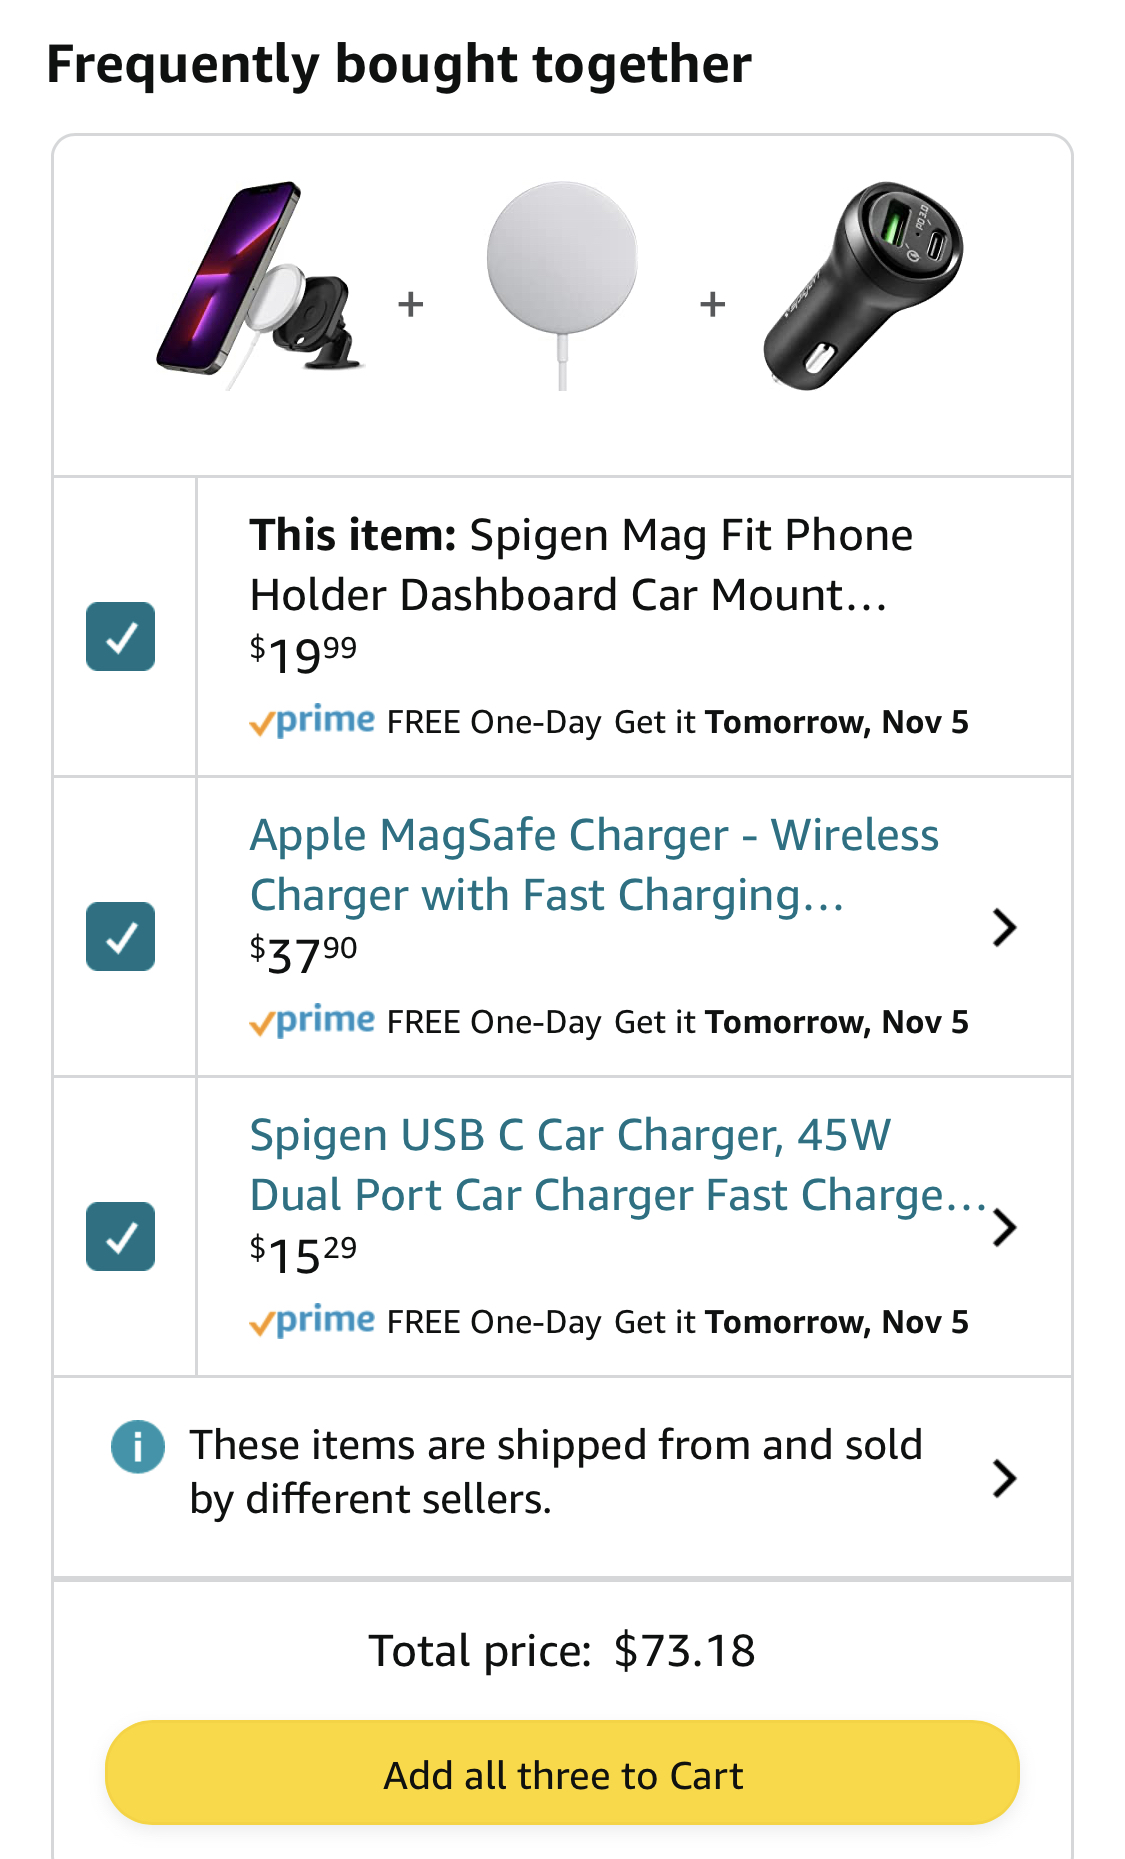The image size is (1125, 1859).
Task: Uncheck the Spigen Mag Fit Phone Holder checkbox
Action: tap(120, 636)
